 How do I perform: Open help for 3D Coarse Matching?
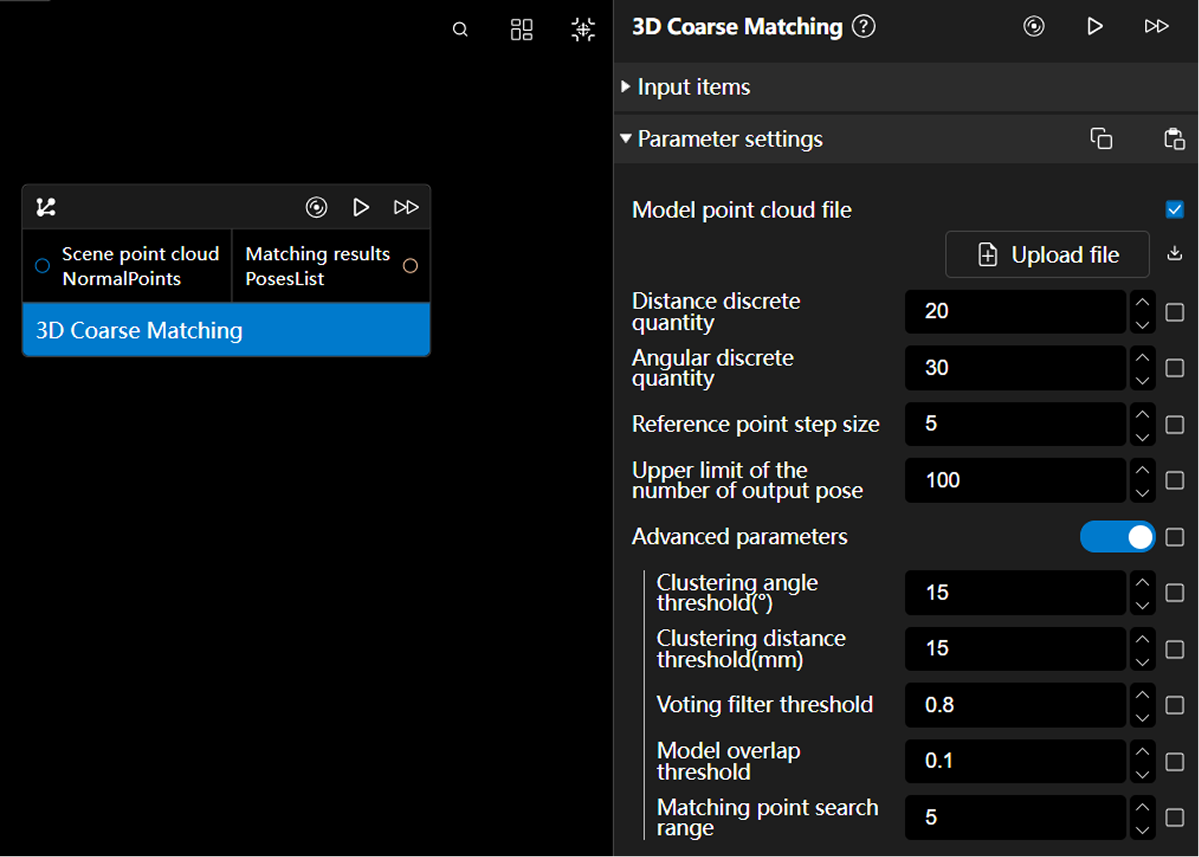click(863, 27)
